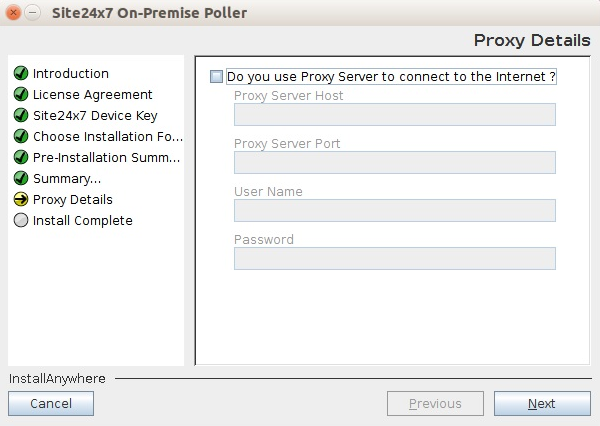The image size is (600, 426).
Task: Click the checkmark icon next to License Agreement
Action: click(20, 95)
